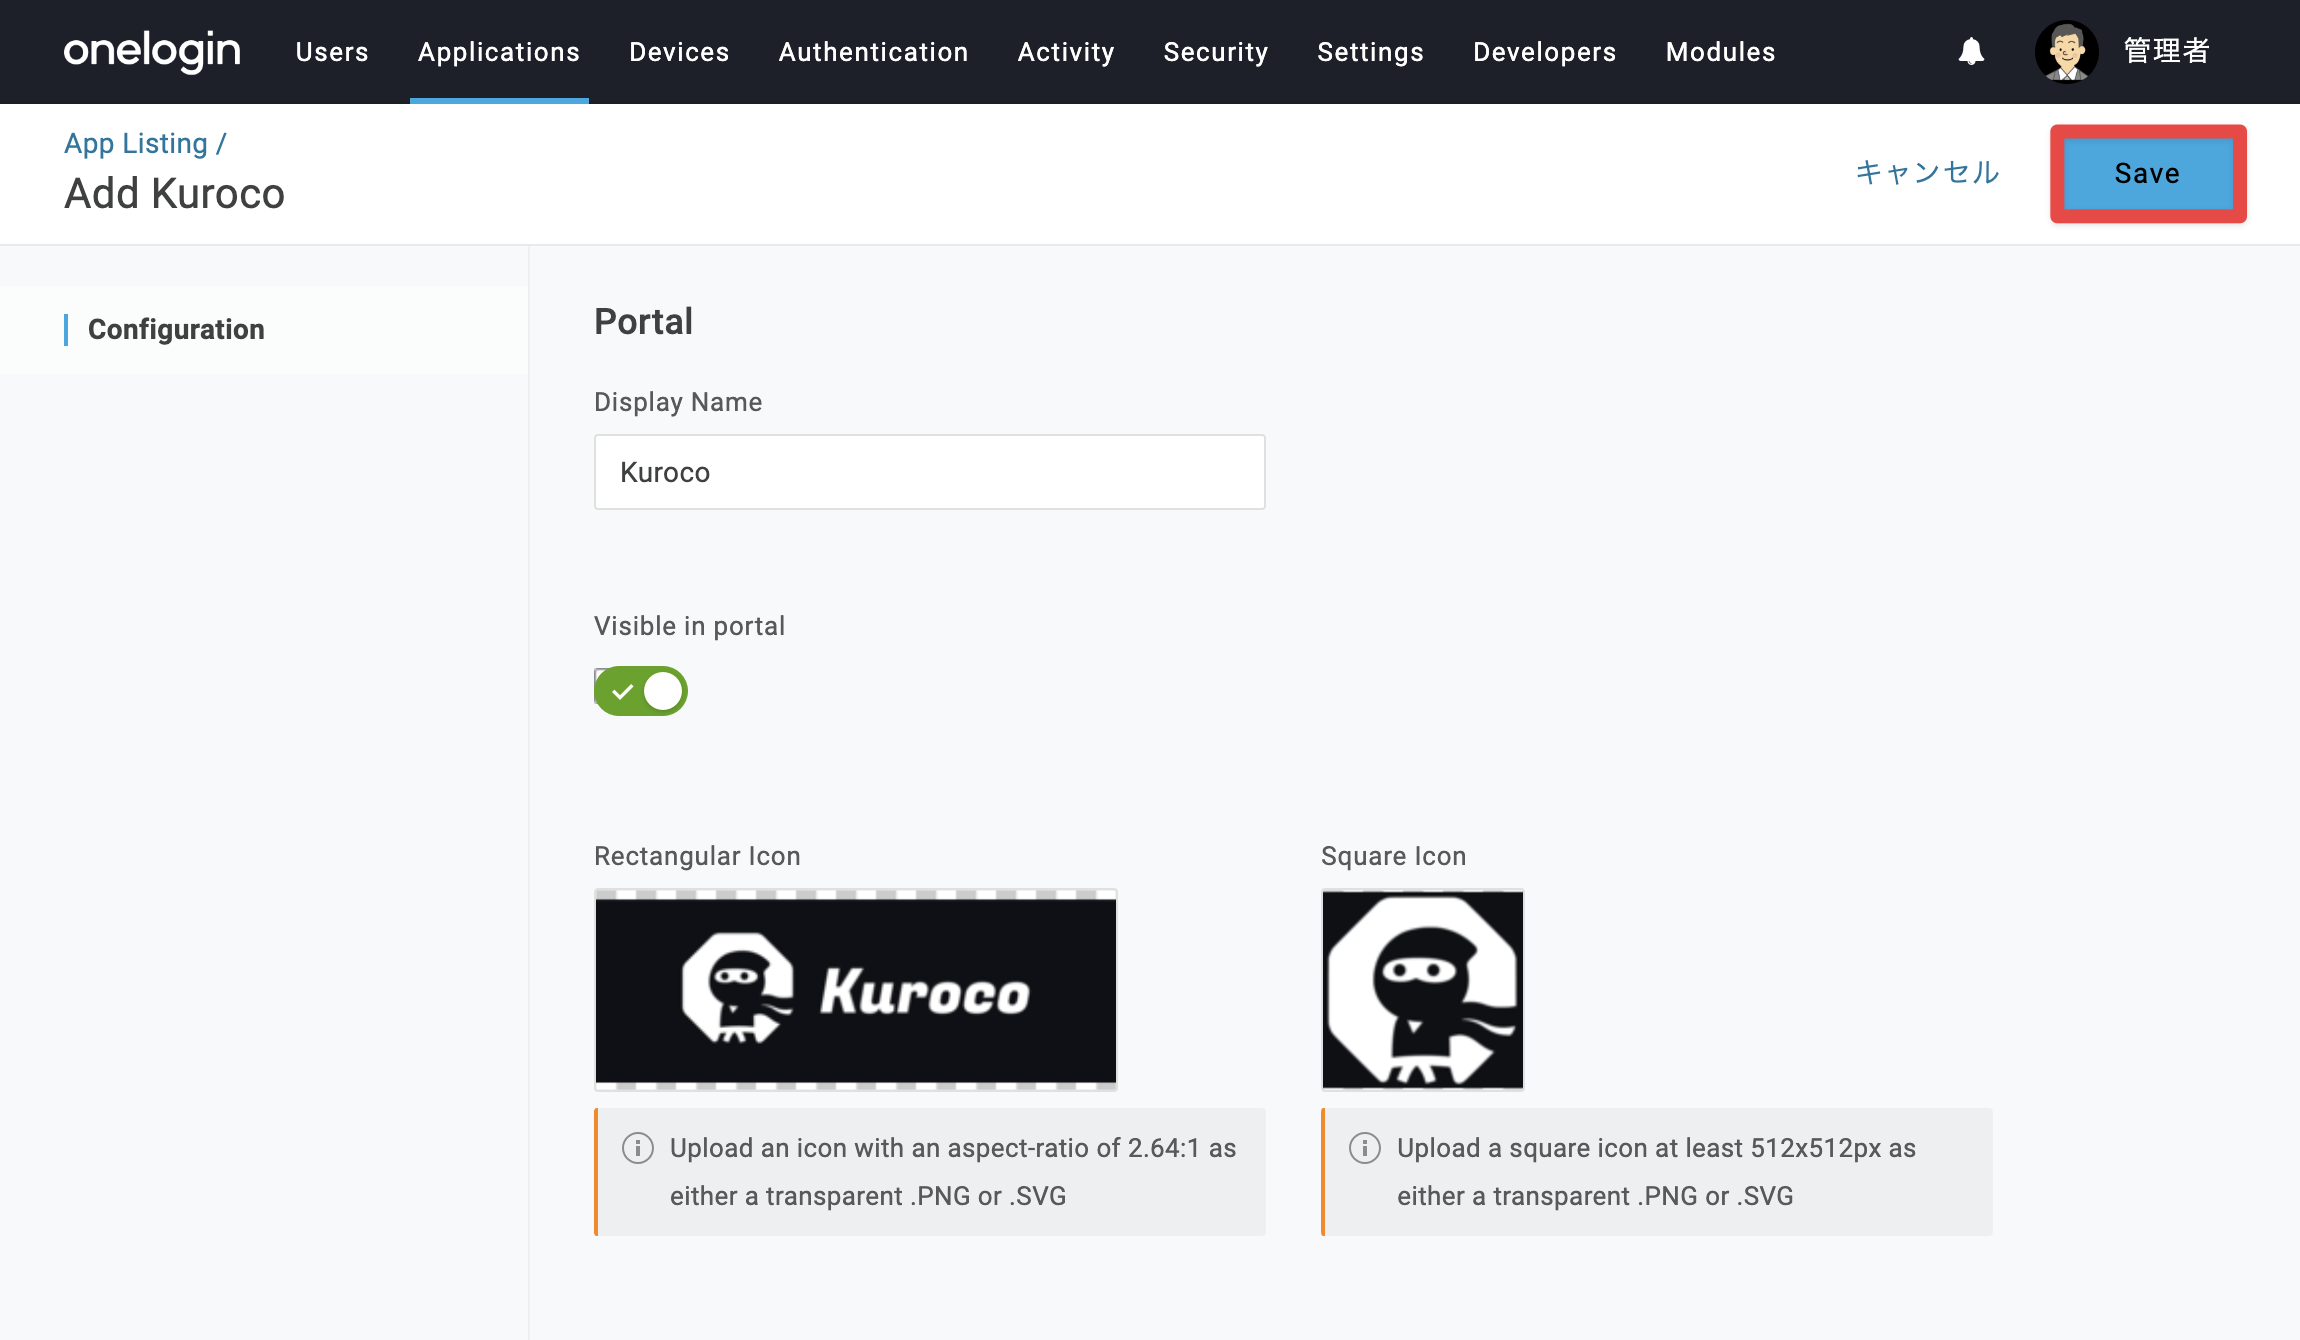
Task: Open the admin user avatar
Action: [2066, 51]
